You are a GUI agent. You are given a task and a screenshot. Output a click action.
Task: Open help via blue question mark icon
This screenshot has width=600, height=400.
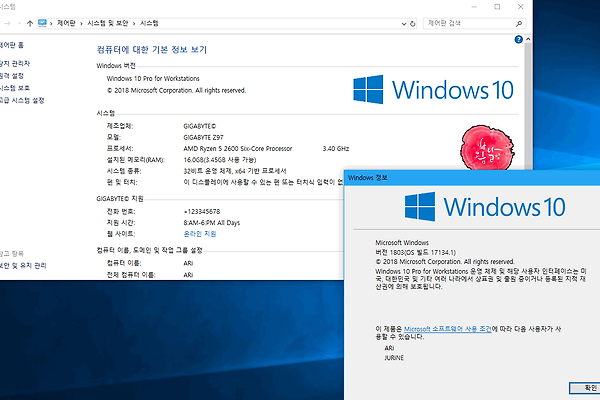(519, 40)
